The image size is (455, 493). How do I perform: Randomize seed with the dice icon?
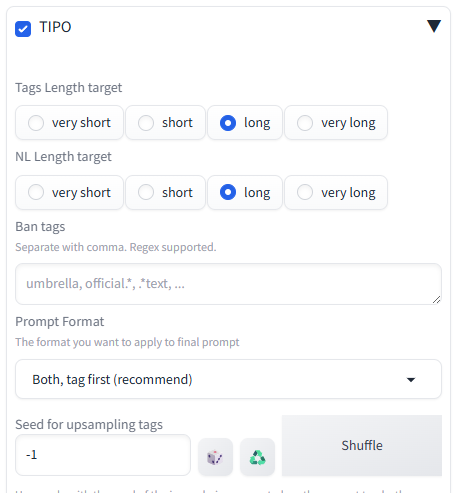click(x=215, y=457)
